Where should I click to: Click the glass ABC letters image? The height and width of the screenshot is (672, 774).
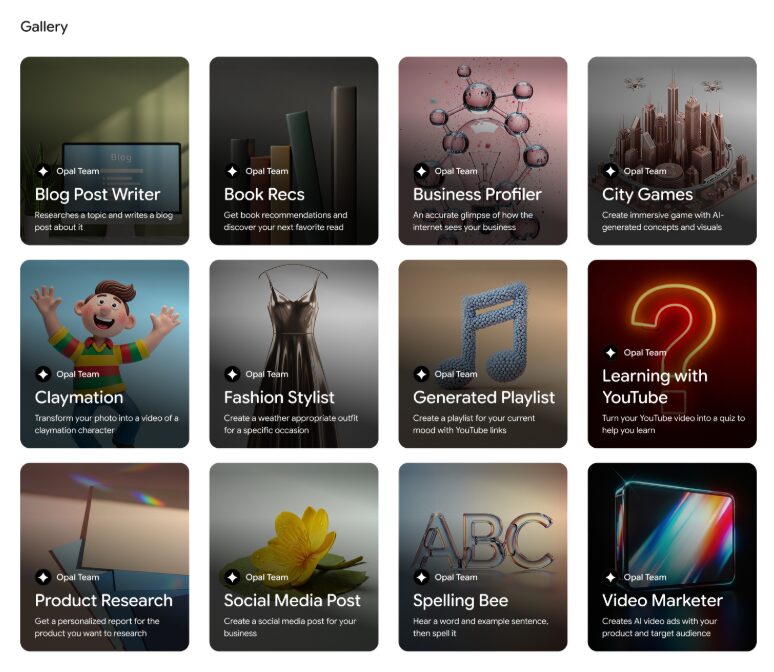click(484, 541)
